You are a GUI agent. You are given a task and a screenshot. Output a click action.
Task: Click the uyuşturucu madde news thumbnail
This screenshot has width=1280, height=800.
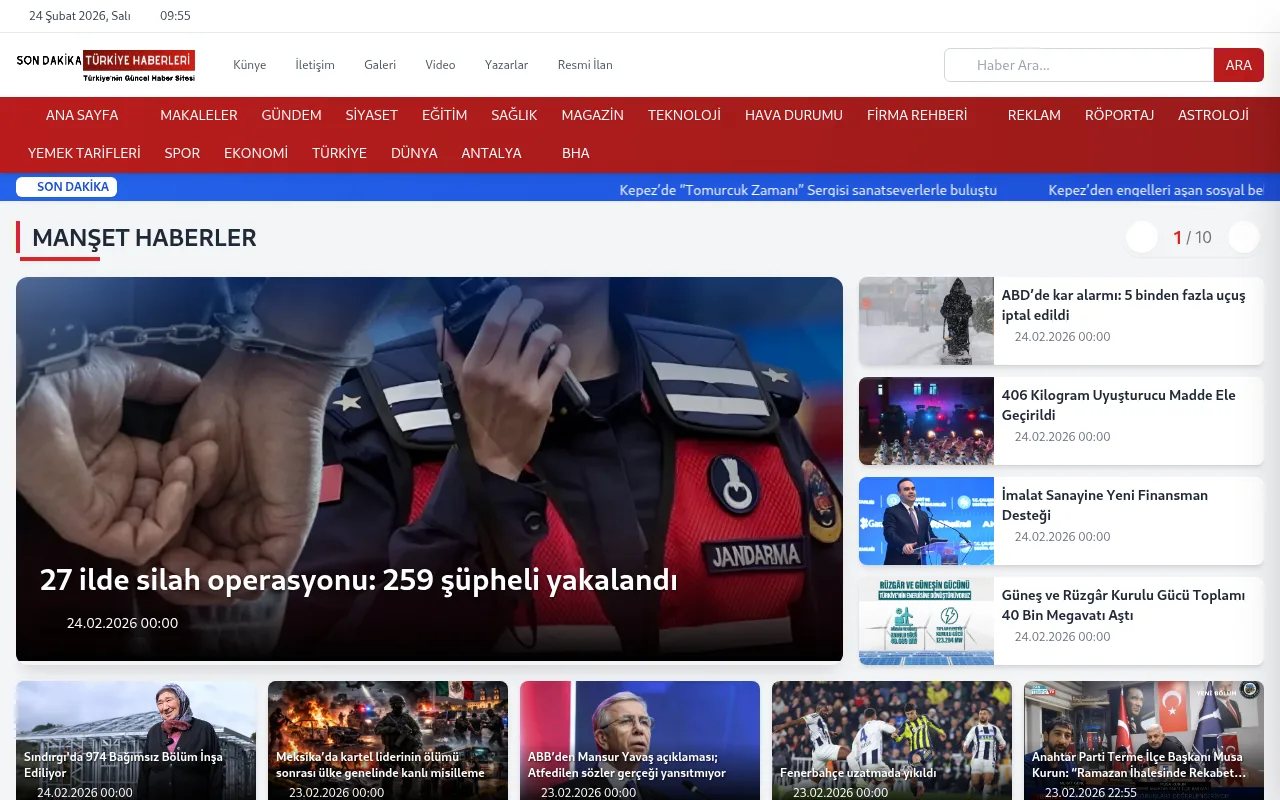click(x=926, y=421)
